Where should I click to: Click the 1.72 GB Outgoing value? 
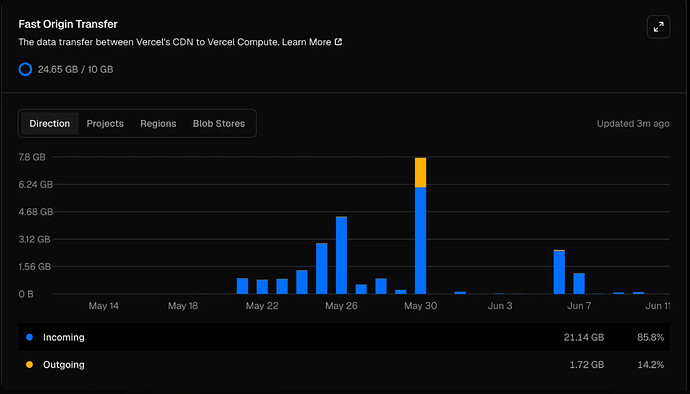pos(587,365)
